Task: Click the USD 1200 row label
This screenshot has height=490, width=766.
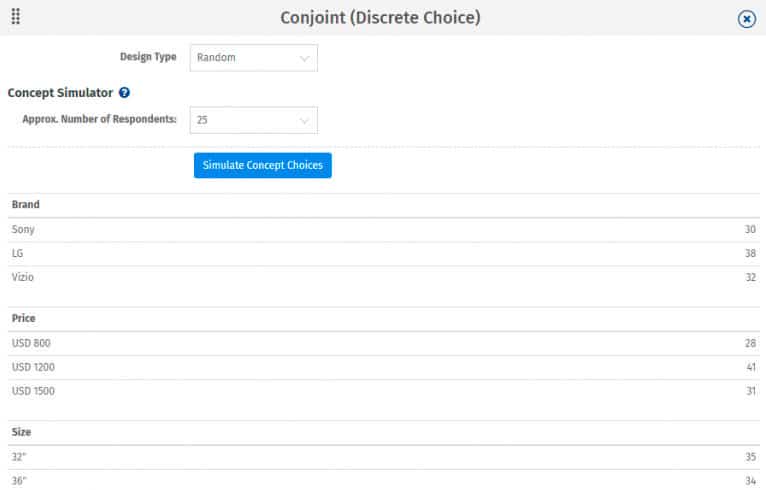Action: point(33,367)
